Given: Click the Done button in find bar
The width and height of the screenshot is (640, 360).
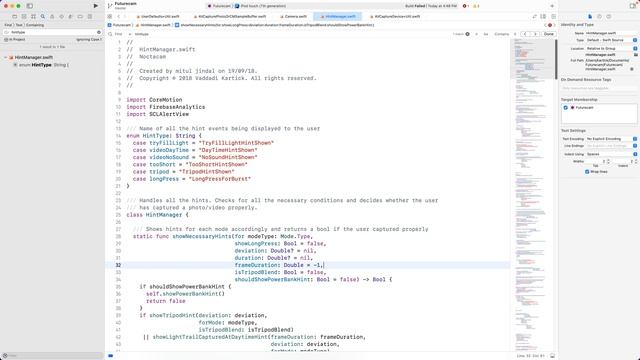Looking at the screenshot, I should [x=549, y=34].
